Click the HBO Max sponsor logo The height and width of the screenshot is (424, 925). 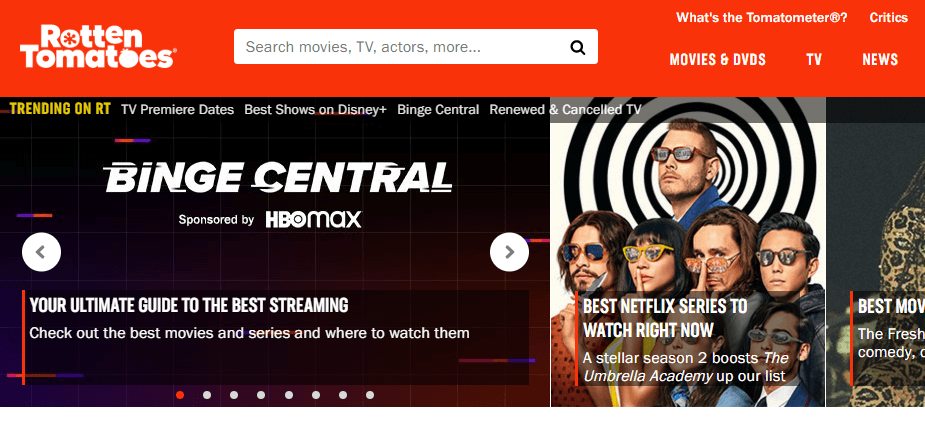tap(313, 219)
